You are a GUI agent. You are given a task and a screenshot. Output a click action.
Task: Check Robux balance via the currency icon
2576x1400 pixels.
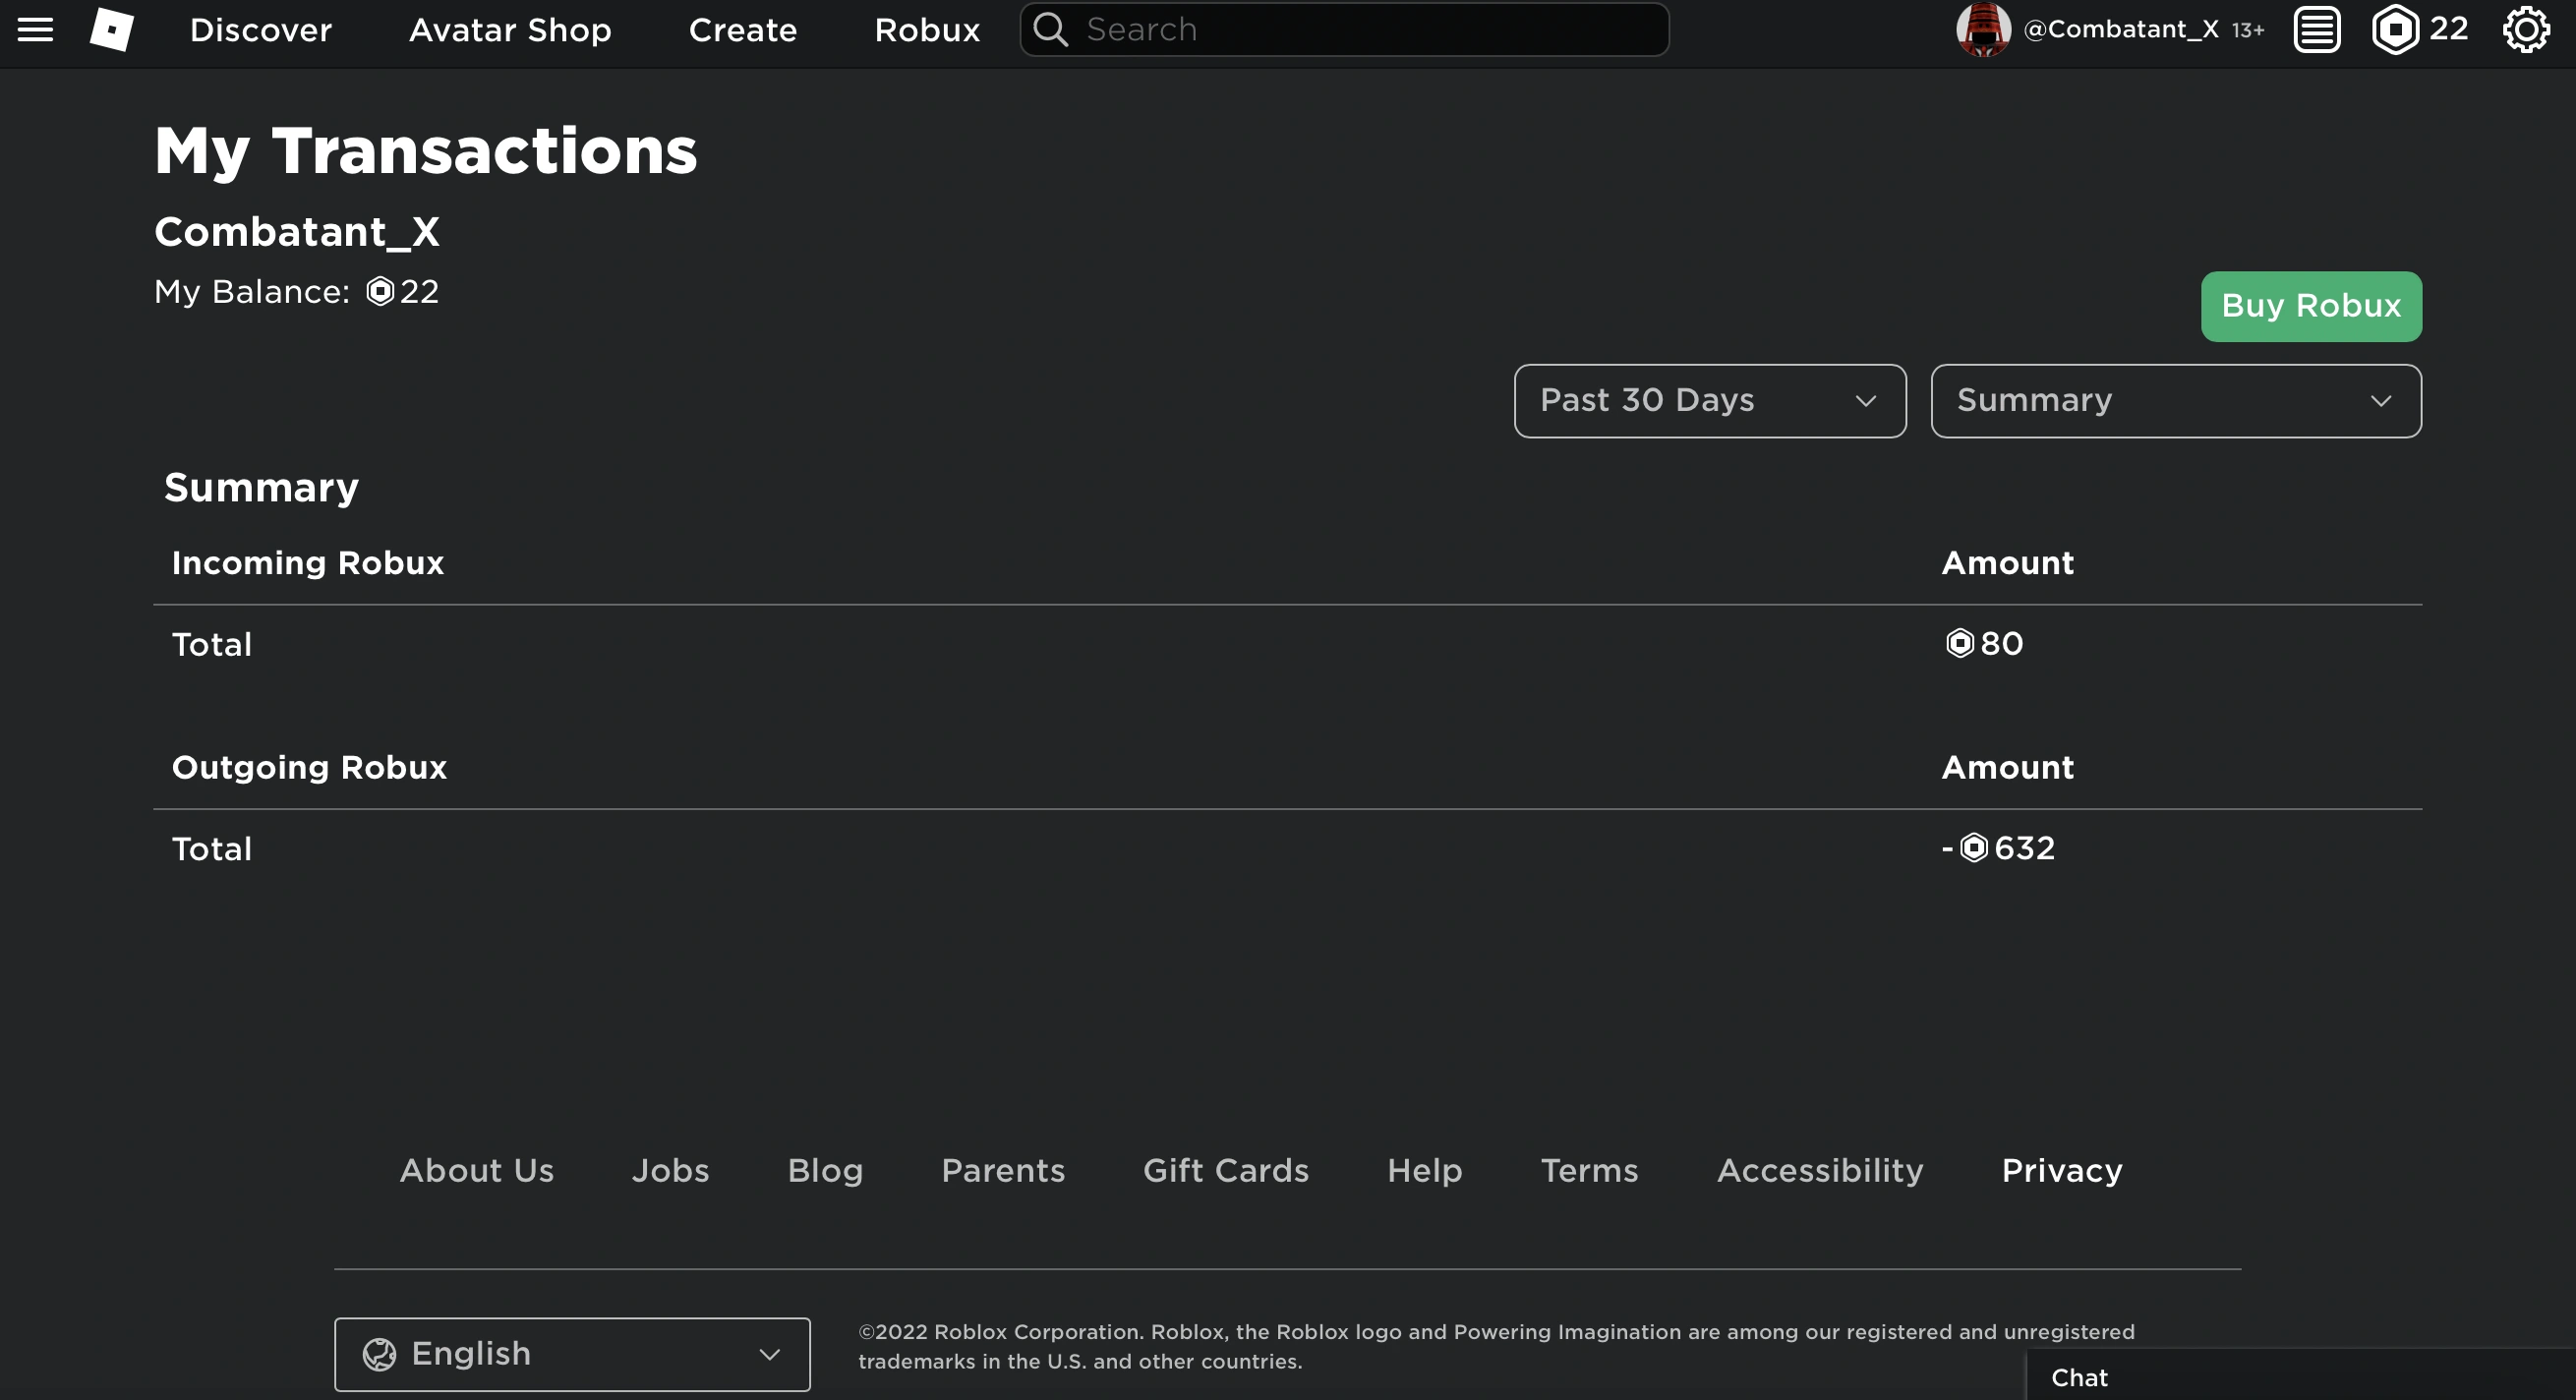[2394, 29]
